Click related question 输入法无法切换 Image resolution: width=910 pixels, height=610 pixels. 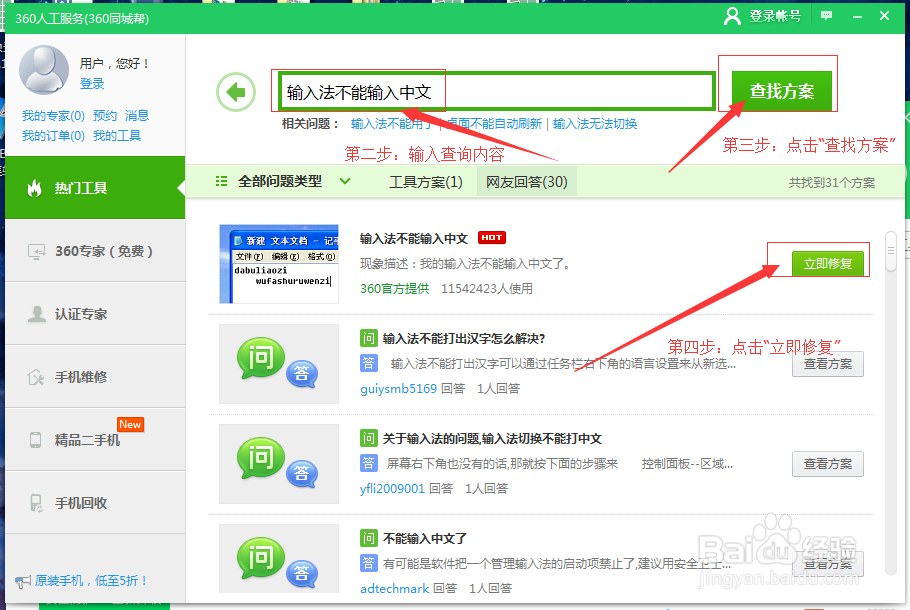pos(595,124)
